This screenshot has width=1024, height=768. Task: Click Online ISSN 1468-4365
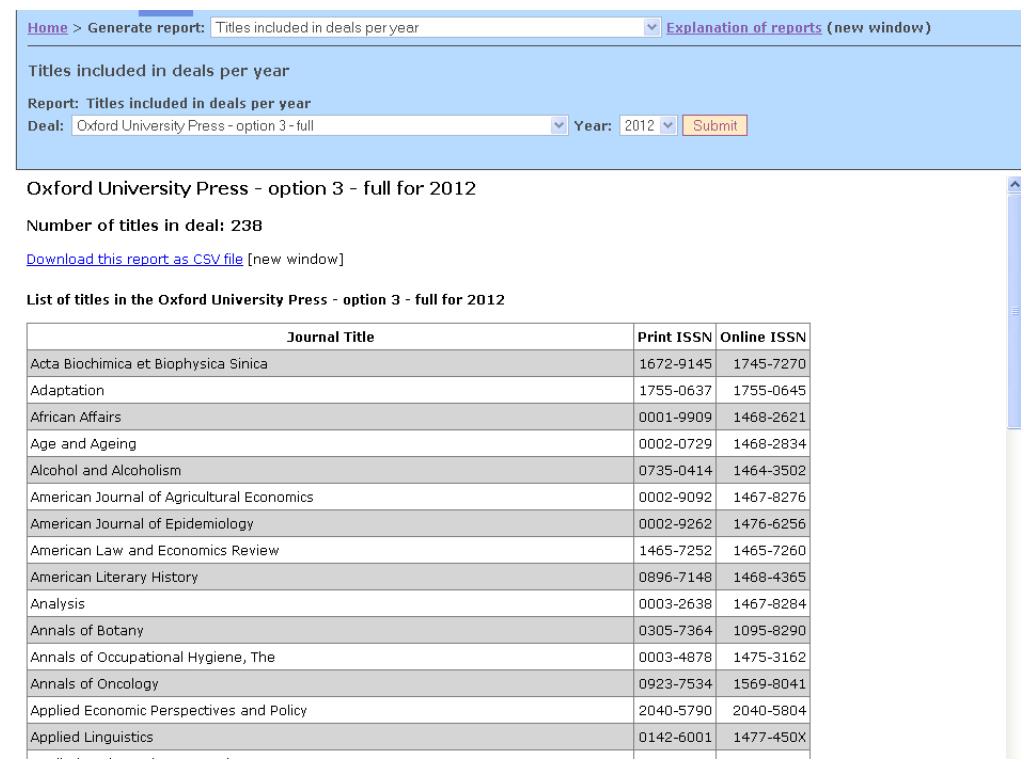click(x=769, y=577)
